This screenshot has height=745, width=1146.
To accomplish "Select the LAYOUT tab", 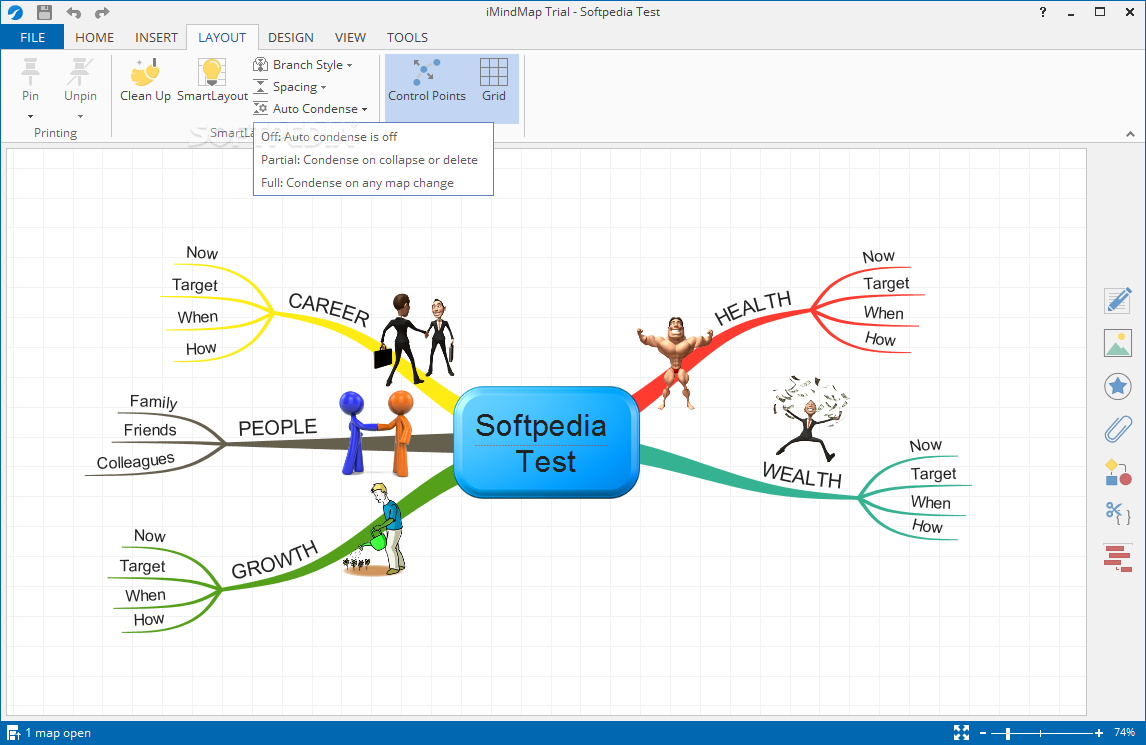I will (x=222, y=37).
